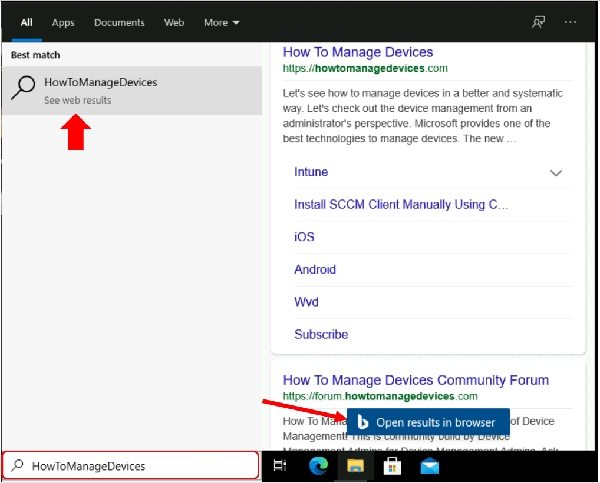Open How To Manage Devices Community Forum link
600x483 pixels.
[416, 380]
